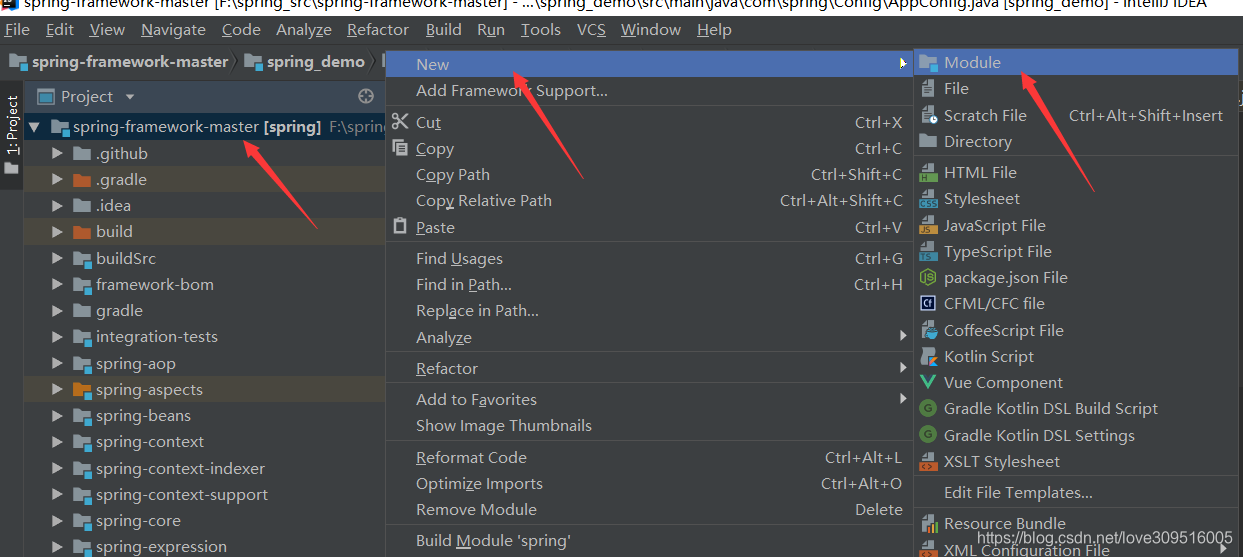Click the Kotlin Script icon

point(927,356)
